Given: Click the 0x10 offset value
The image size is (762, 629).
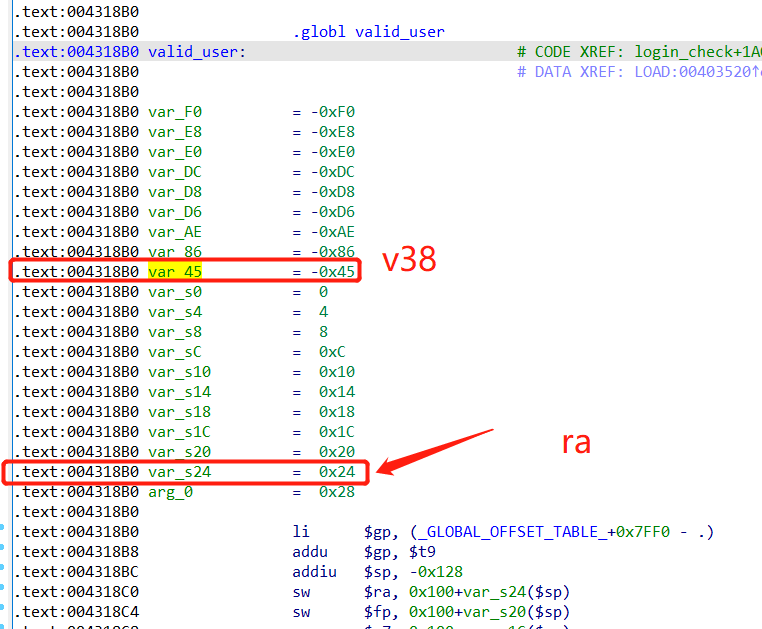Looking at the screenshot, I should [x=337, y=372].
